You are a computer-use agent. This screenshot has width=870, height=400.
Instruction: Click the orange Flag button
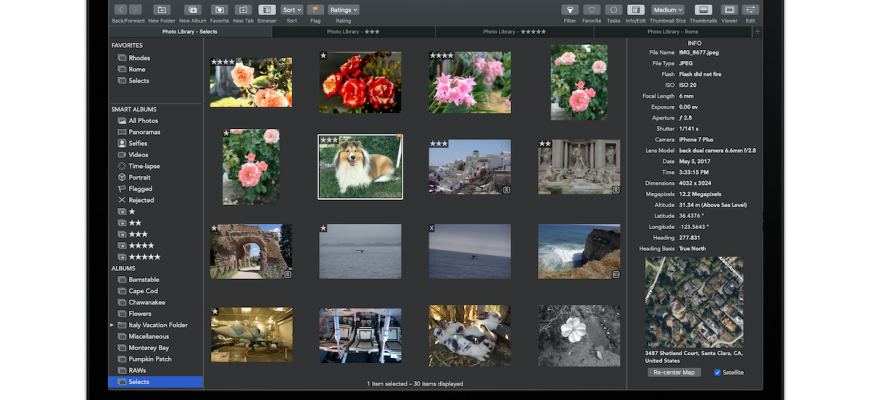tap(315, 9)
